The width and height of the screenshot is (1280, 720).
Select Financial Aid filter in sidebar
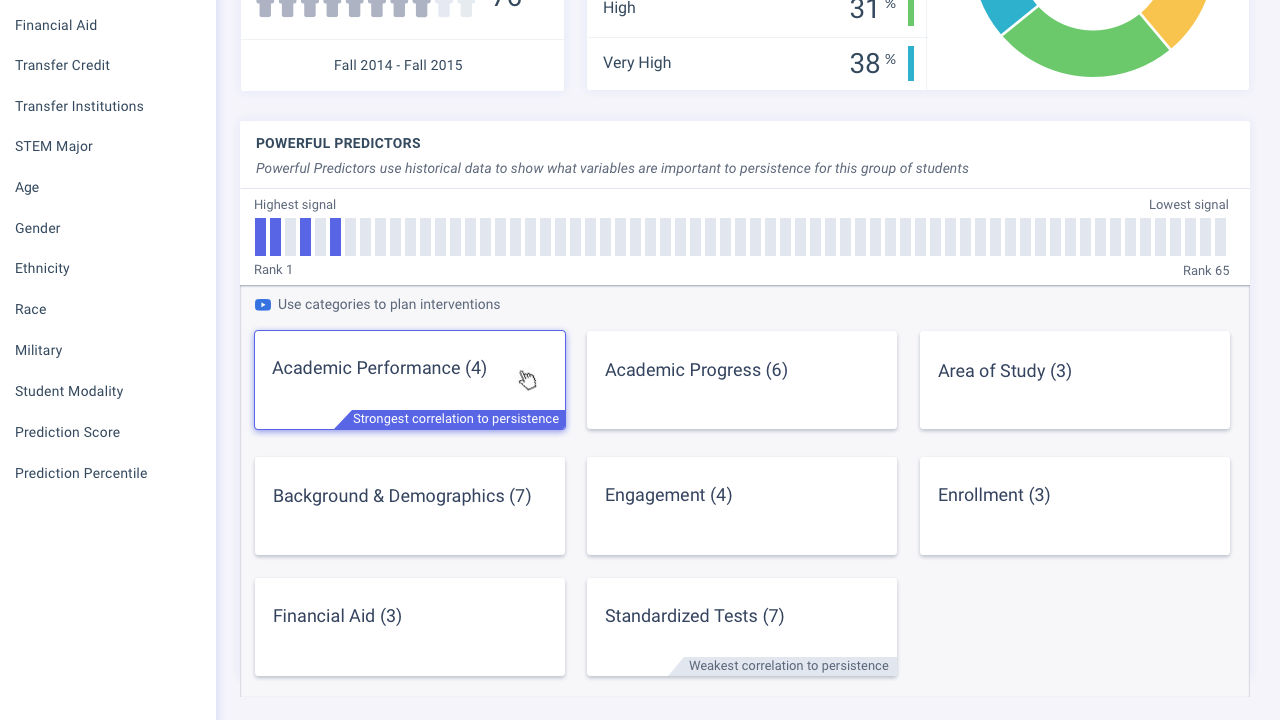56,25
